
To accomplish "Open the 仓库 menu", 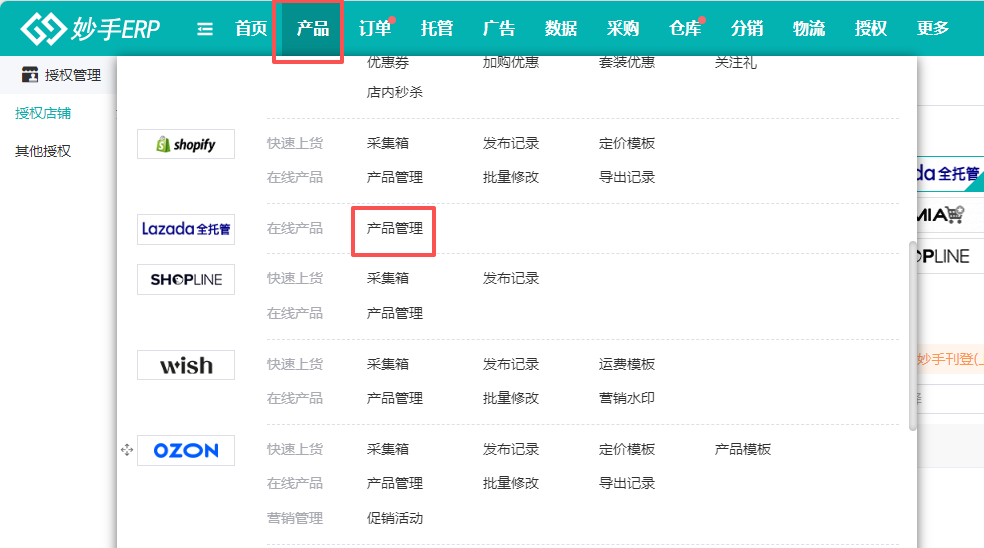I will [x=685, y=28].
